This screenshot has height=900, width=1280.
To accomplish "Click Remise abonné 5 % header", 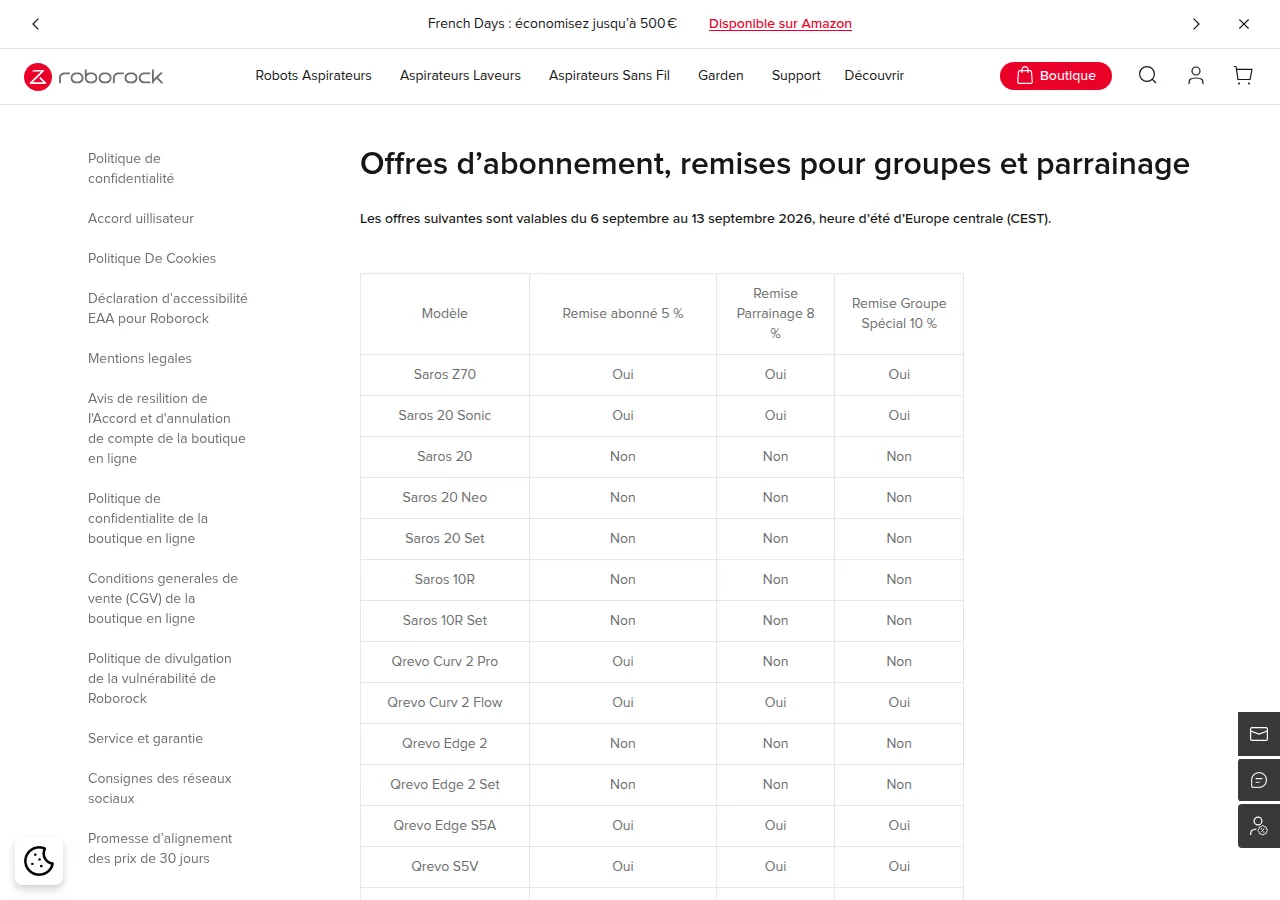I will (x=623, y=313).
